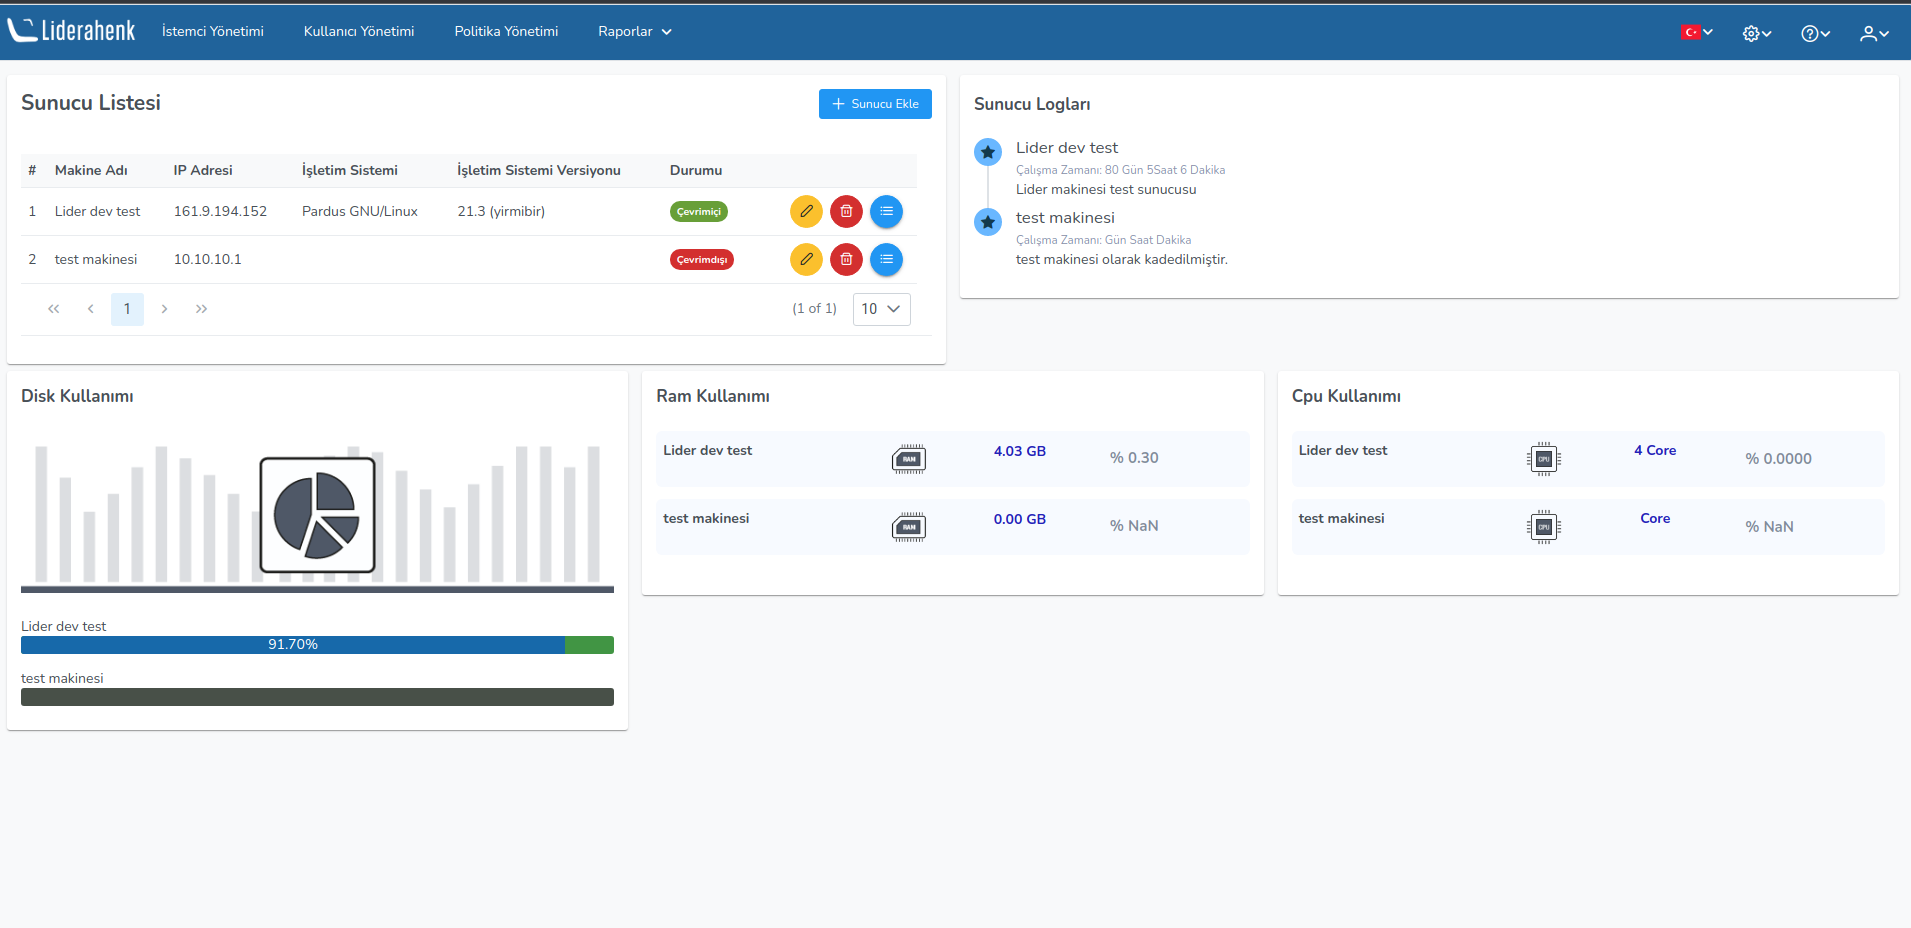Screen dimensions: 1911x928
Task: Go to Politika Yönetimi
Action: click(x=506, y=31)
